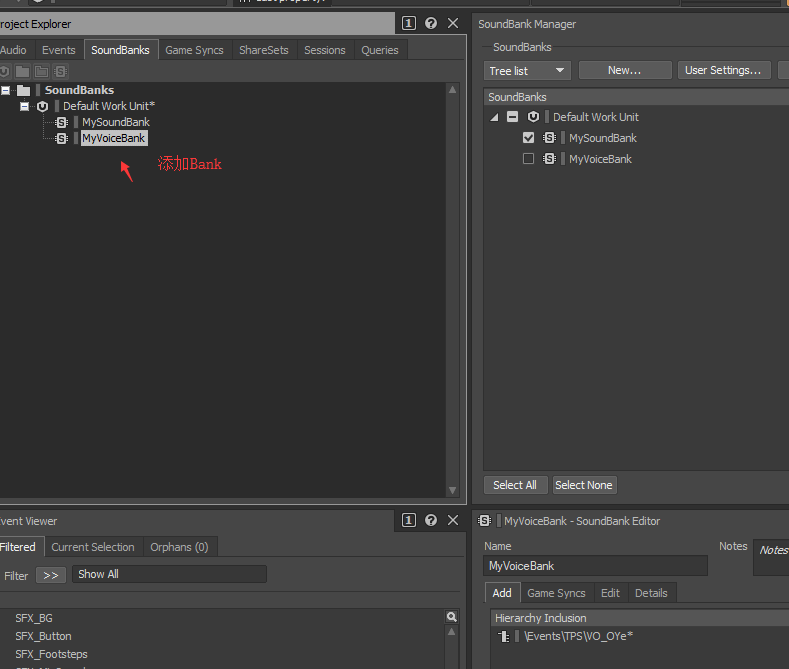Switch to Game Syncs tab in Project Explorer

[x=194, y=50]
